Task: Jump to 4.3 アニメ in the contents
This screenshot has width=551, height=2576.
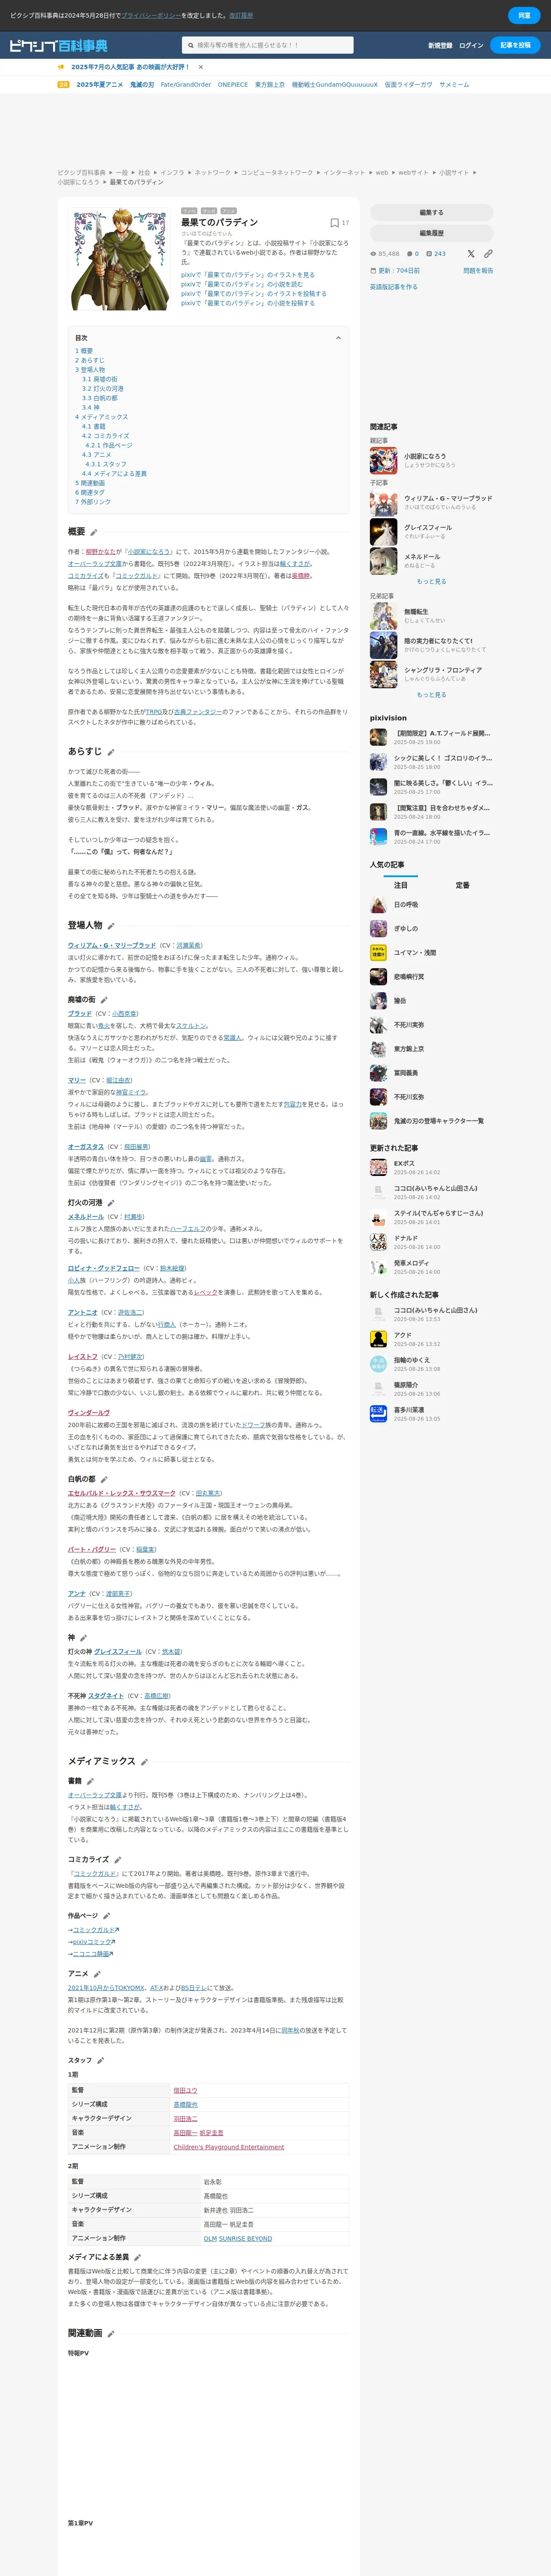Action: tap(96, 455)
